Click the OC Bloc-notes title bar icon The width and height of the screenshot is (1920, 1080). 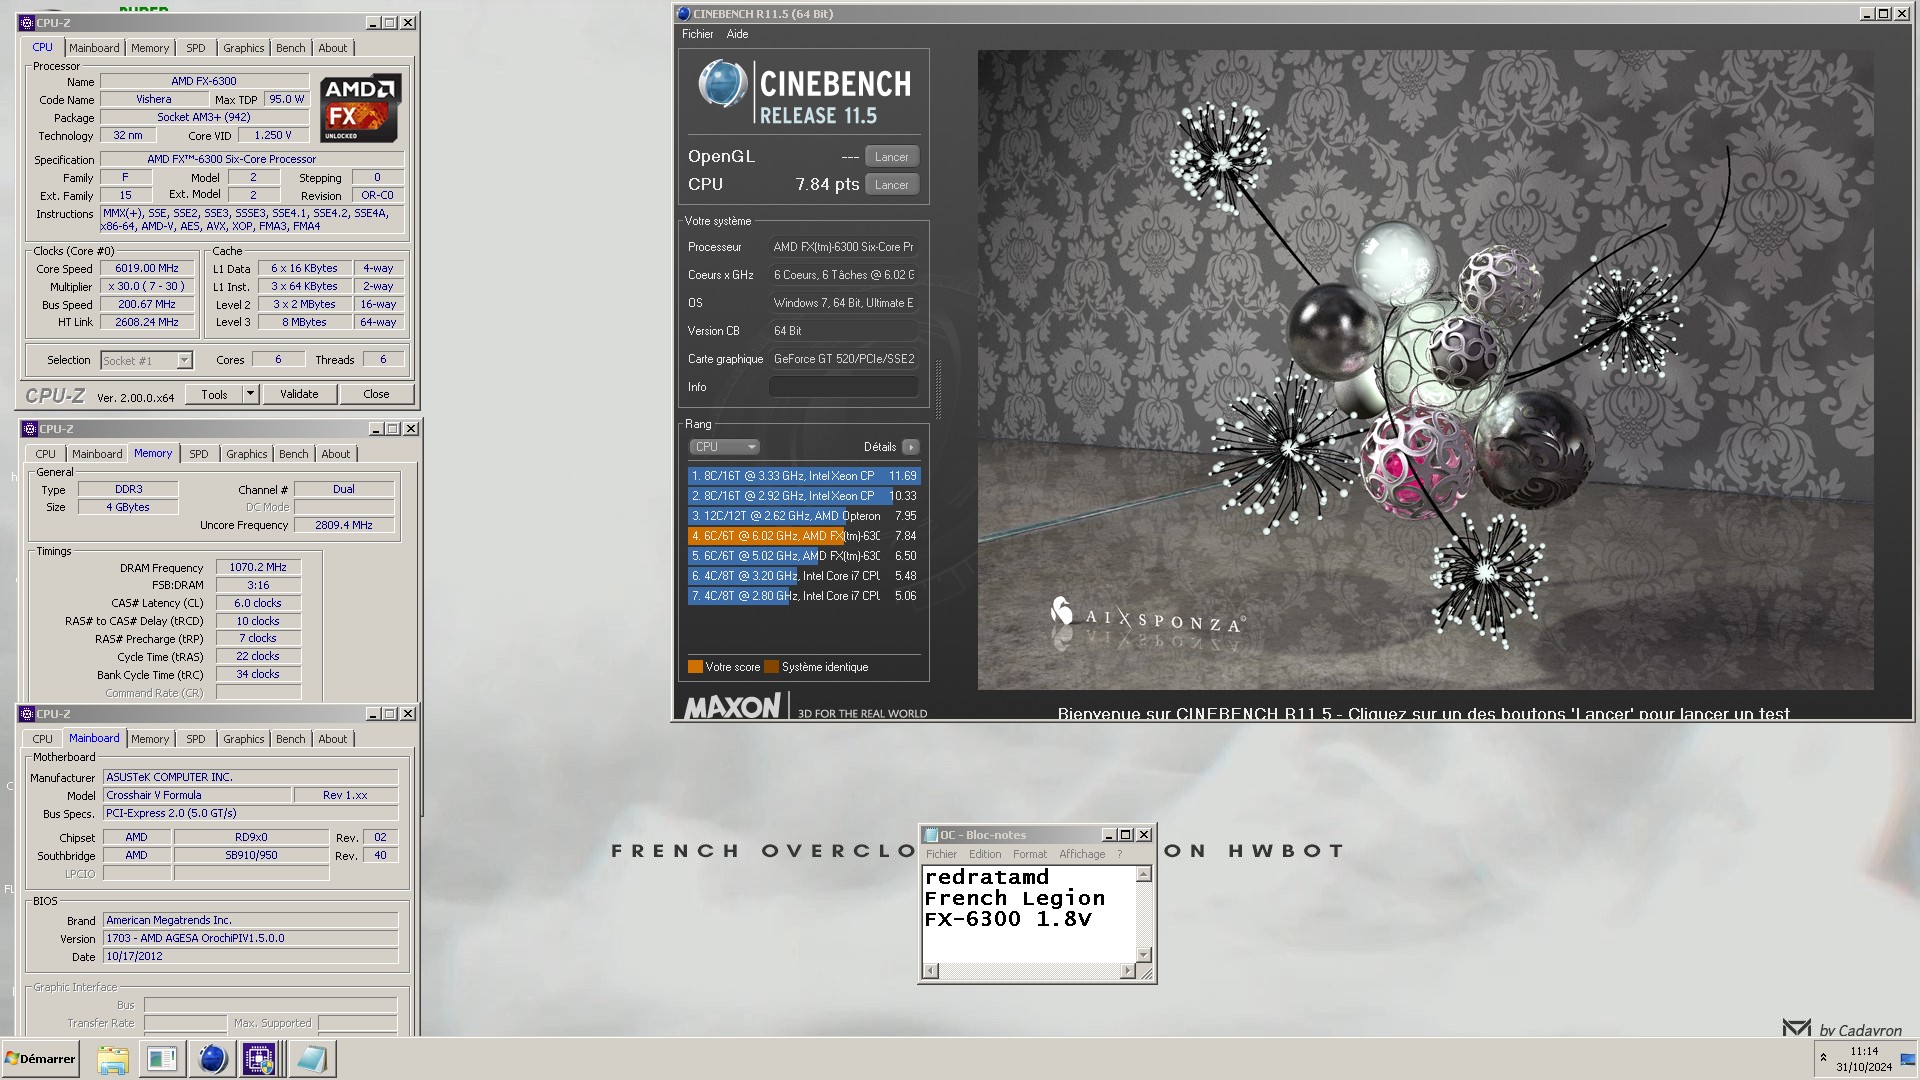(931, 835)
